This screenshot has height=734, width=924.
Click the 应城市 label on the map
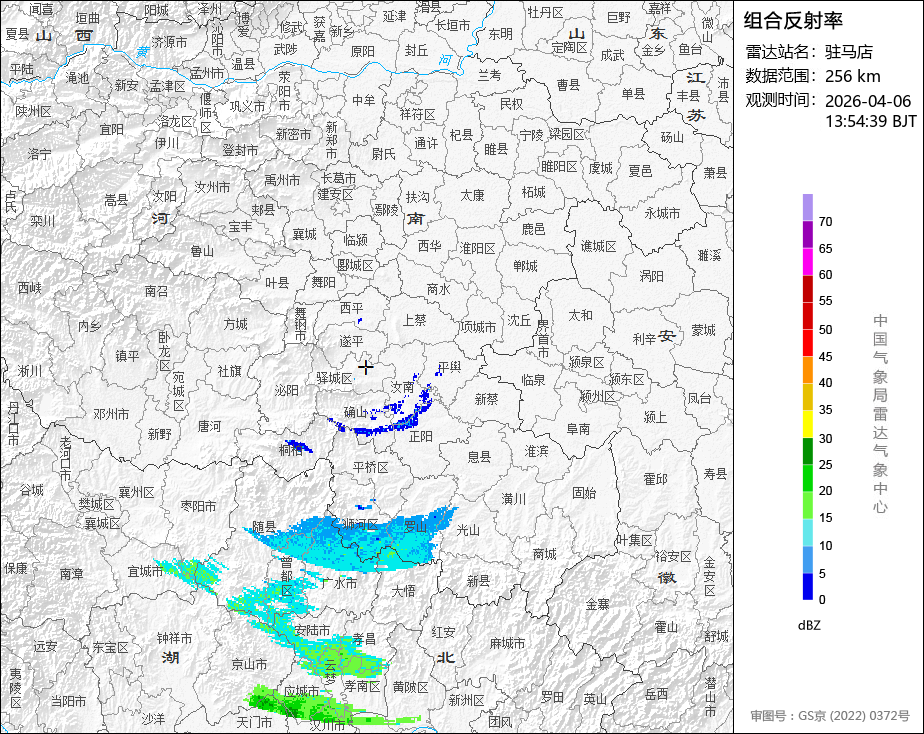pos(301,690)
